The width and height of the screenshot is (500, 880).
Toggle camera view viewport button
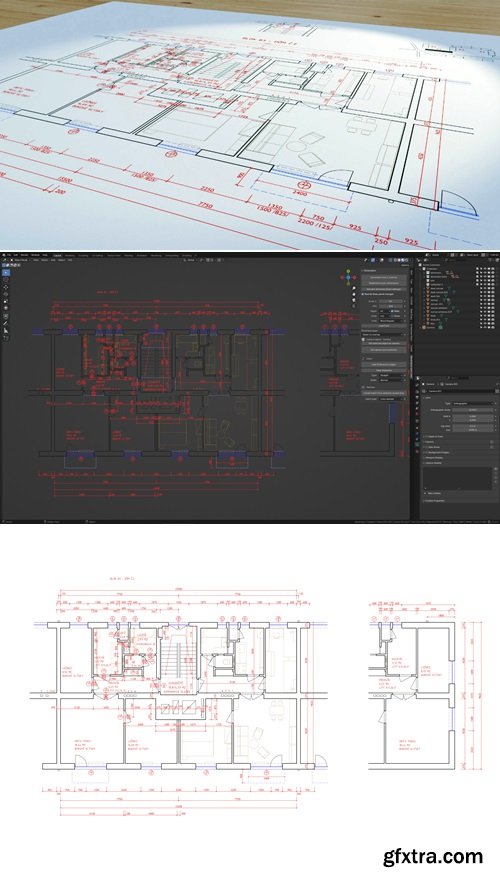[x=354, y=300]
